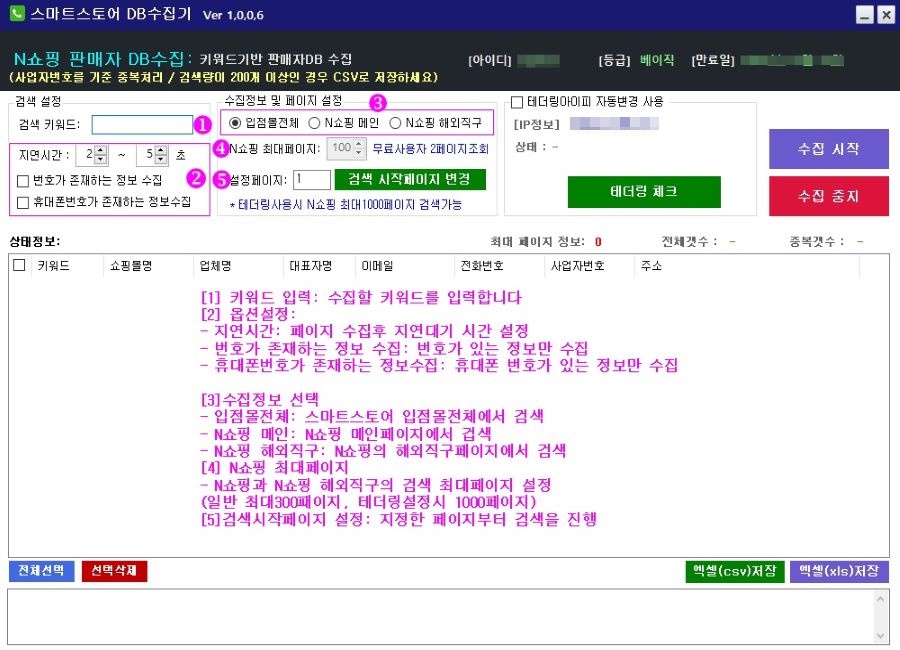Click inside the bottom log text area
Screen dimensions: 900x650
[x=441, y=617]
